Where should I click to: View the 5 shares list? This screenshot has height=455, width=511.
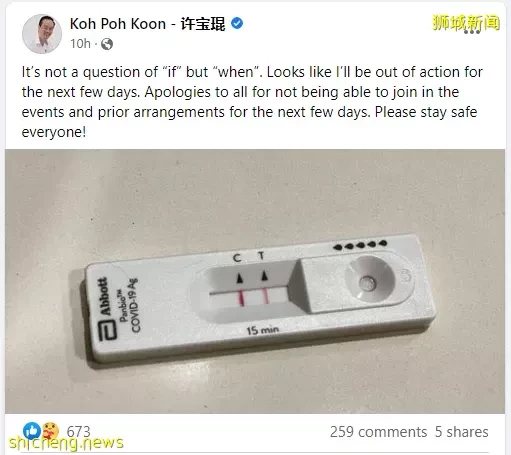(461, 432)
